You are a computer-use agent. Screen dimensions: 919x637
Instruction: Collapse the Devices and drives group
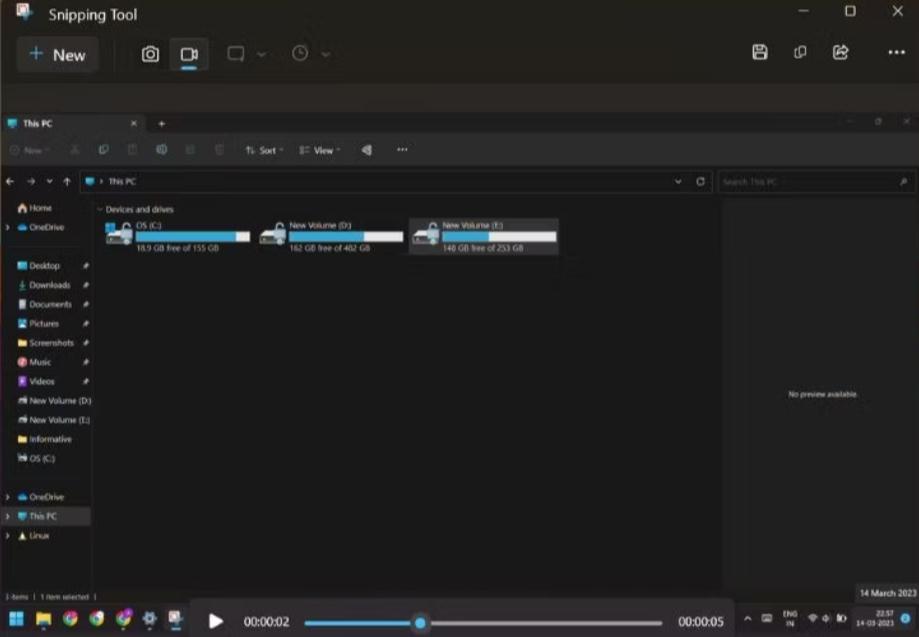pos(100,209)
